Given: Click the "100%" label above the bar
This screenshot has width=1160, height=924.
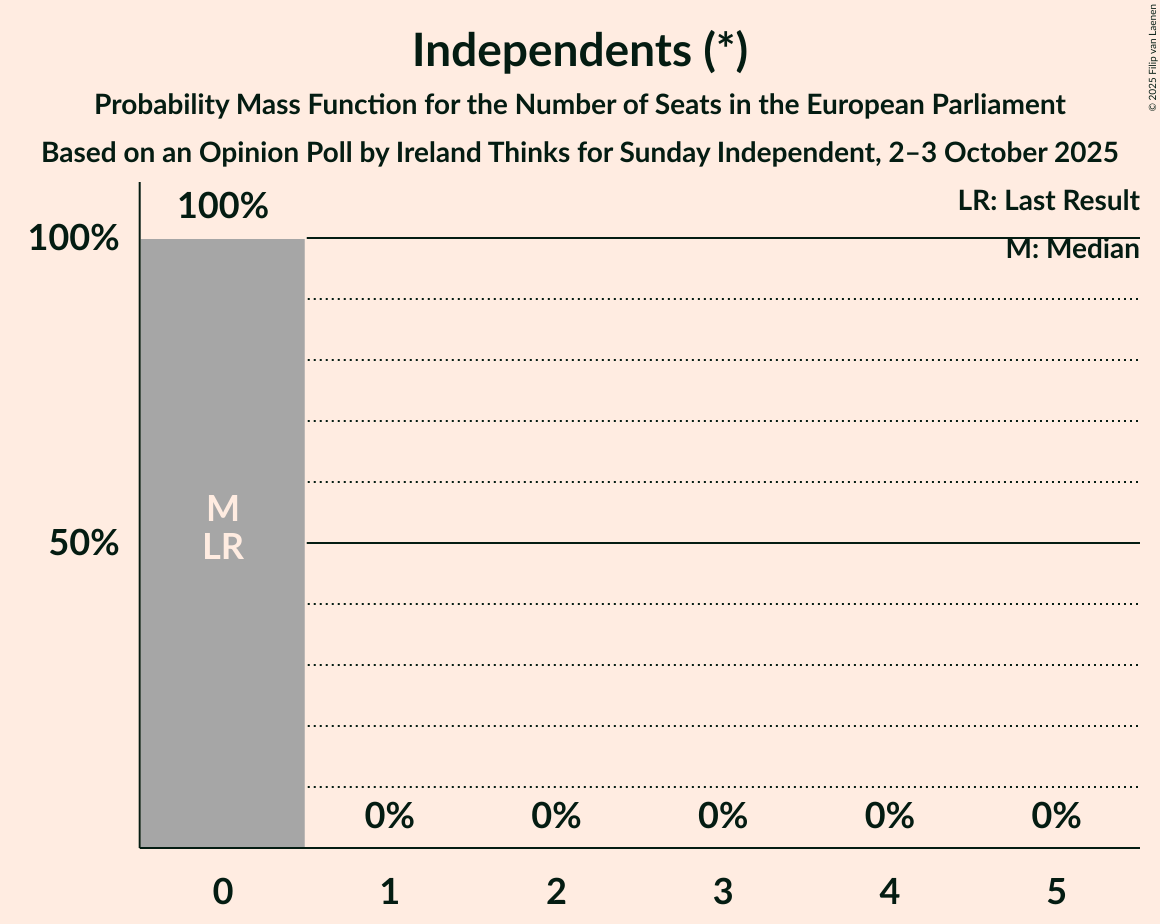Looking at the screenshot, I should tap(223, 206).
